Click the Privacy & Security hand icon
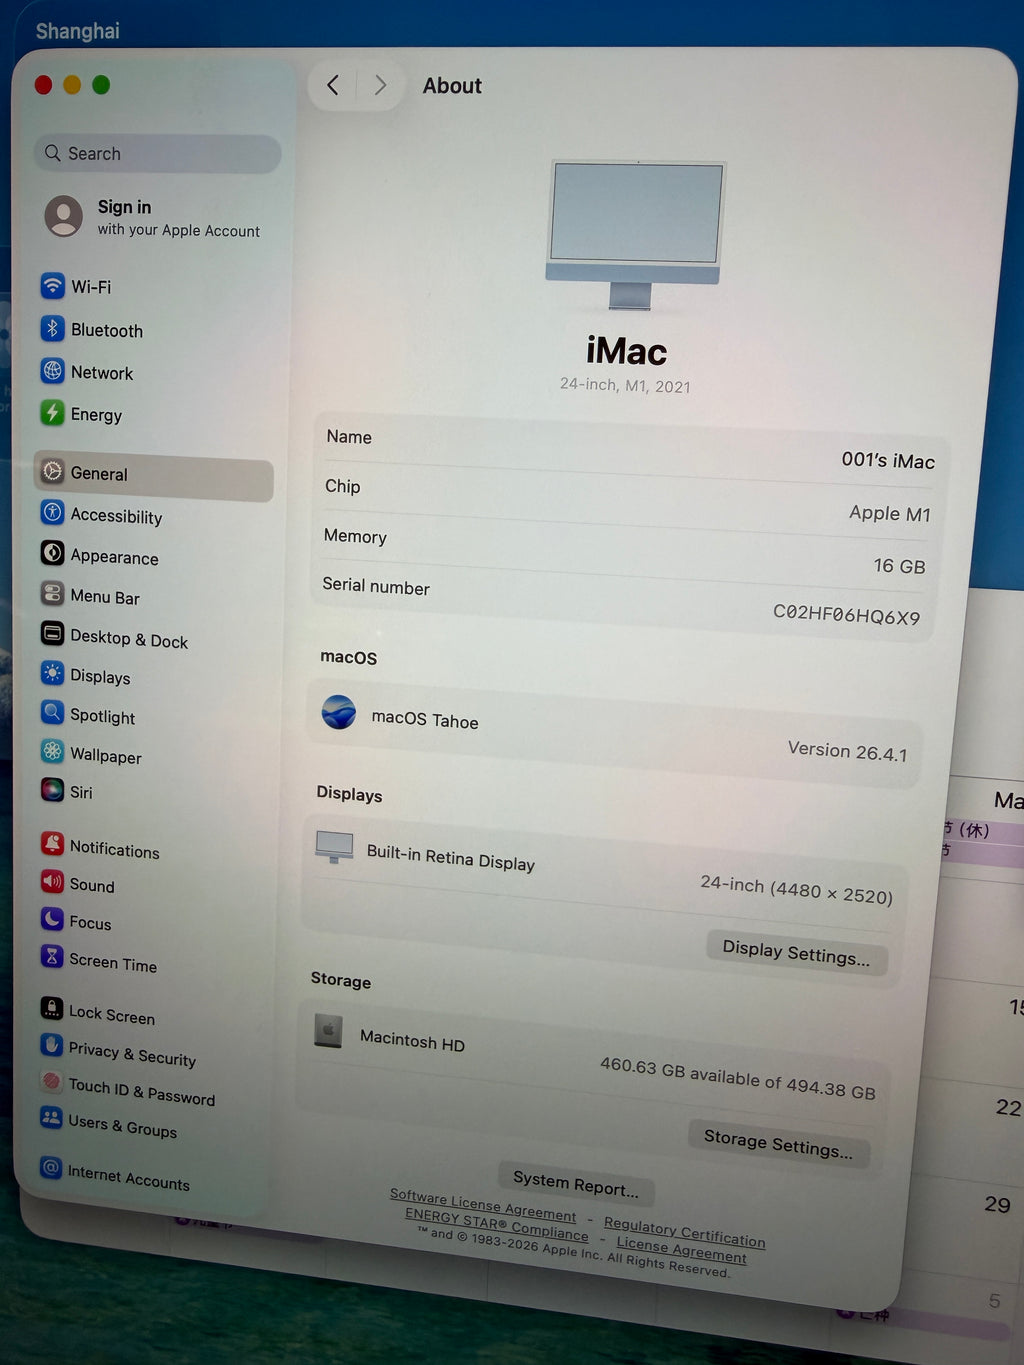 click(x=51, y=1045)
